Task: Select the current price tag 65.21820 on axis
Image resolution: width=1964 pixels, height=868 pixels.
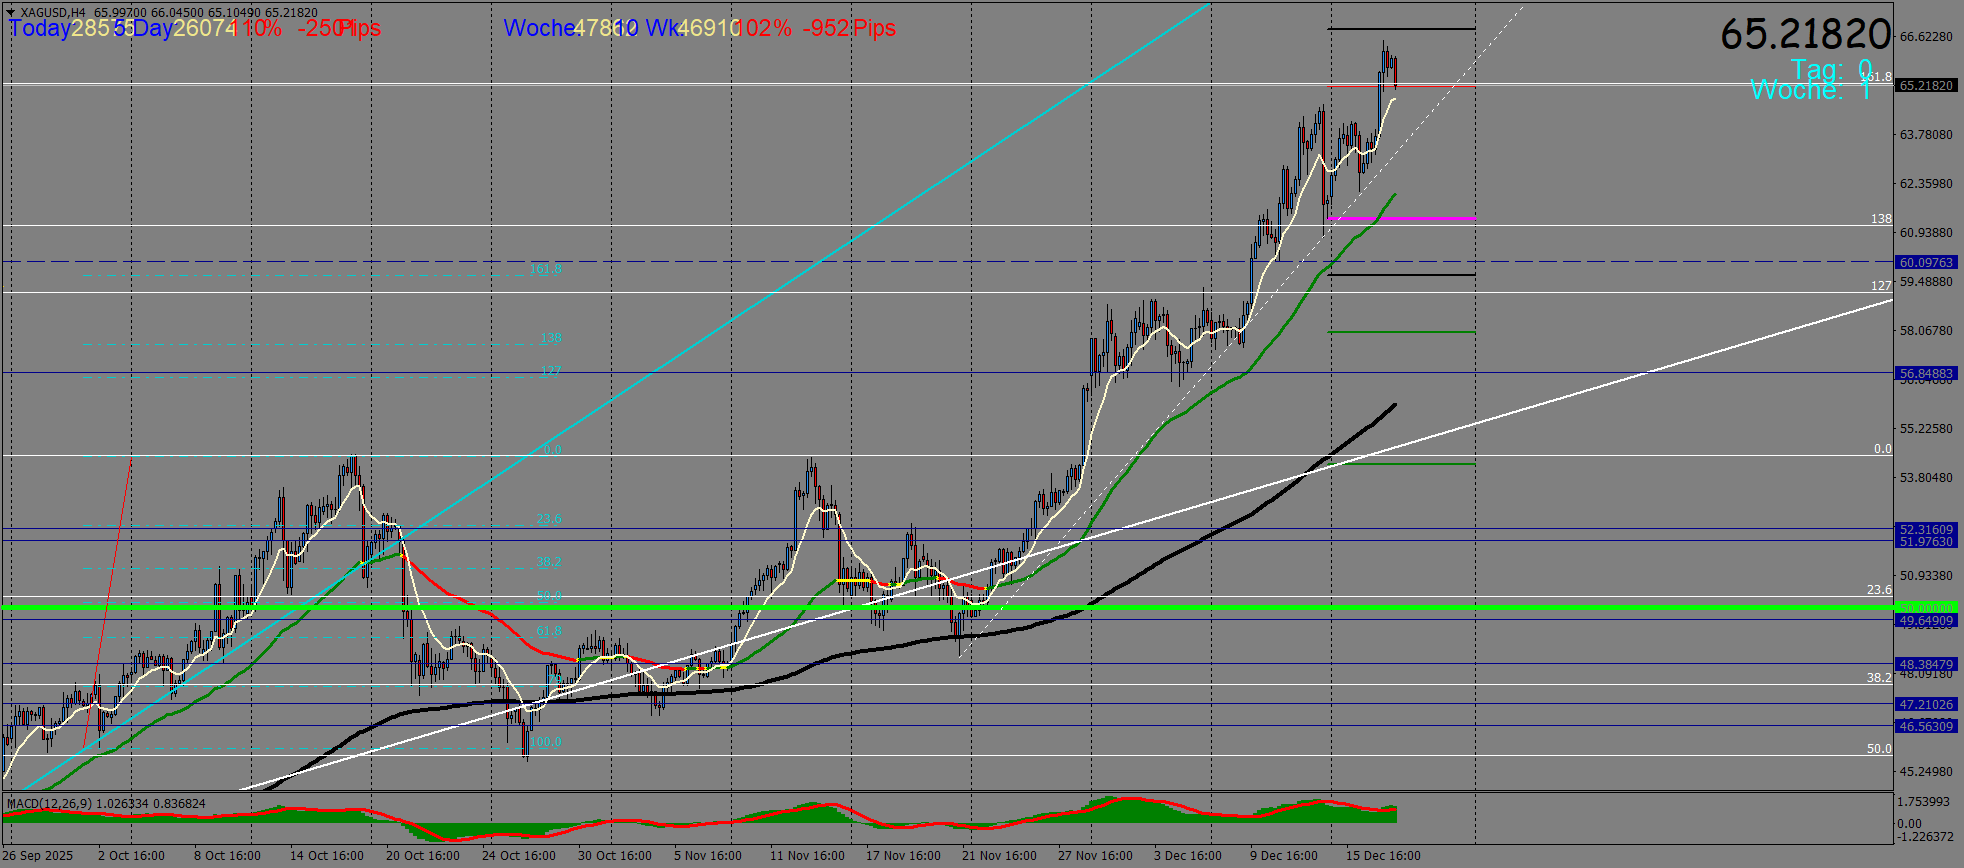Action: pyautogui.click(x=1925, y=86)
